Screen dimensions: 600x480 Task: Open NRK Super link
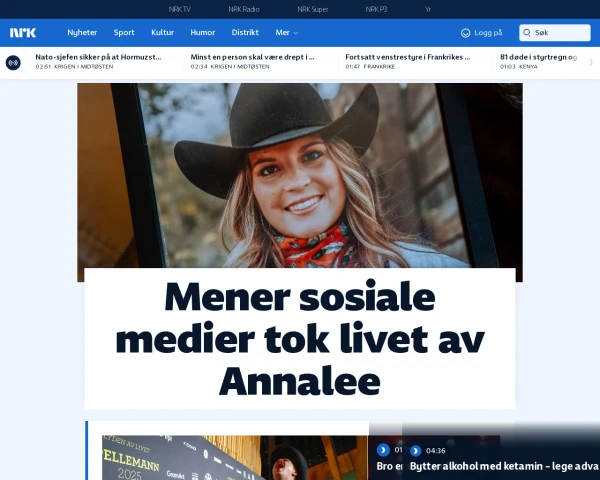(313, 8)
